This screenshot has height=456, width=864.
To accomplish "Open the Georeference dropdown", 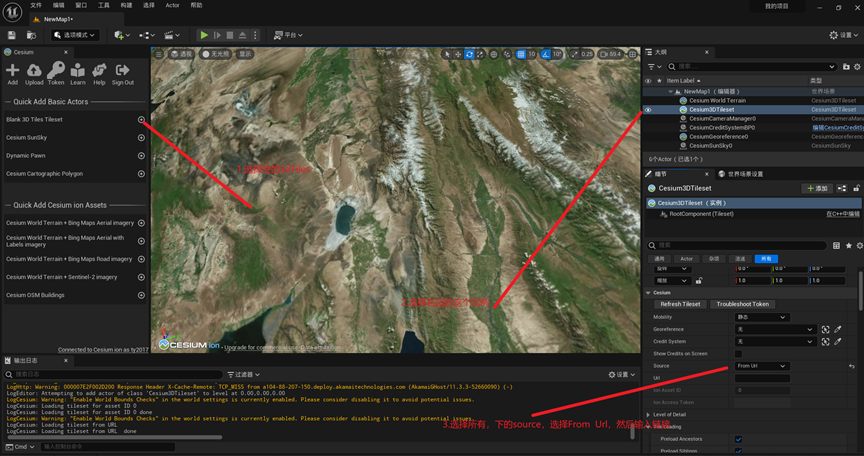I will tap(775, 329).
